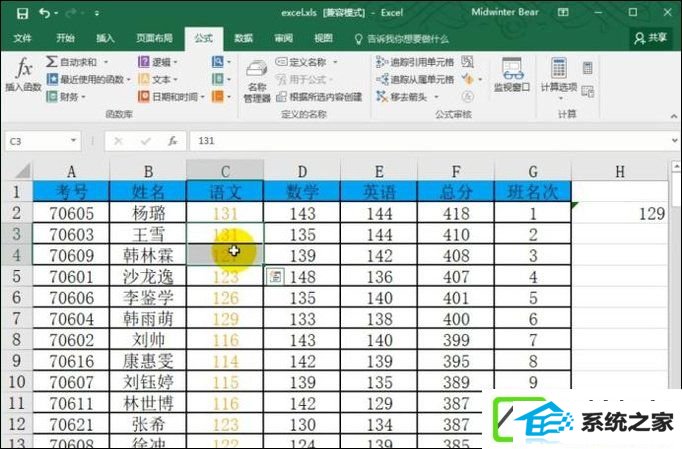Viewport: 682px width, 449px height.
Task: Click the Save icon in title bar
Action: coord(22,13)
